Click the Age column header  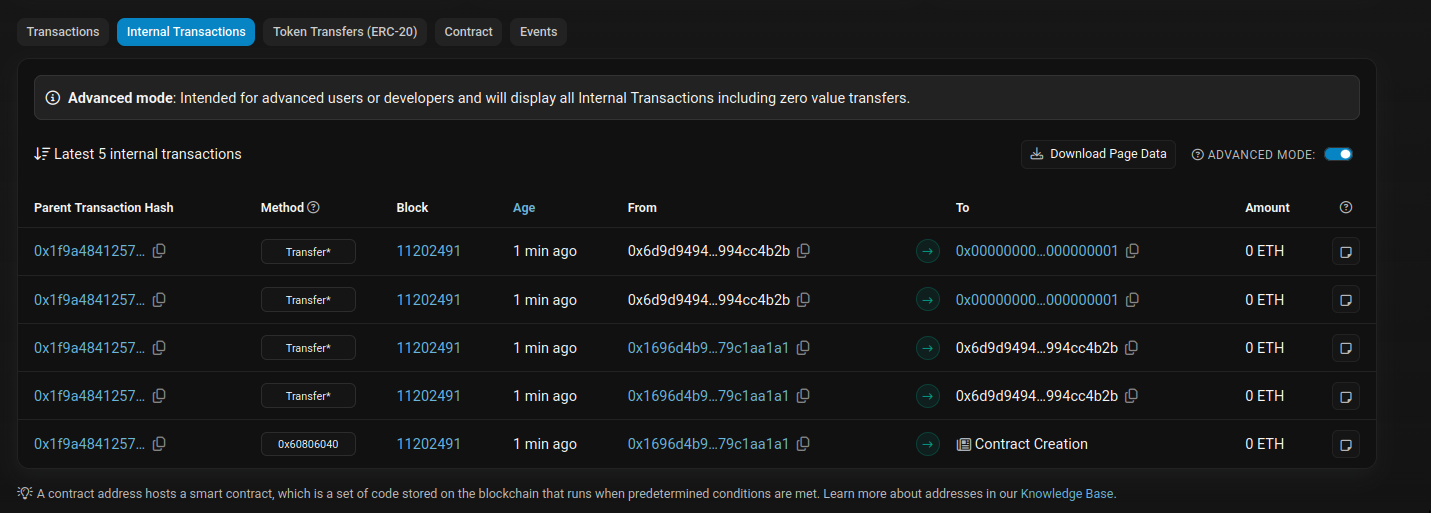point(524,208)
